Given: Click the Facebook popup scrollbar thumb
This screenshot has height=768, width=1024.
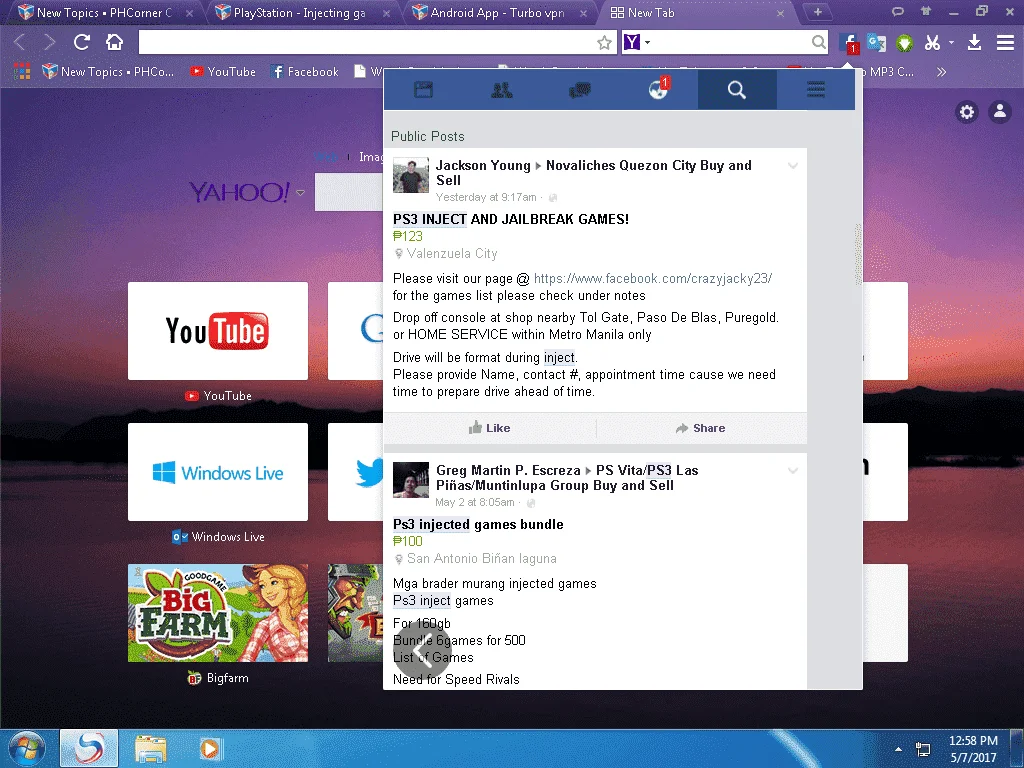Looking at the screenshot, I should [x=858, y=255].
